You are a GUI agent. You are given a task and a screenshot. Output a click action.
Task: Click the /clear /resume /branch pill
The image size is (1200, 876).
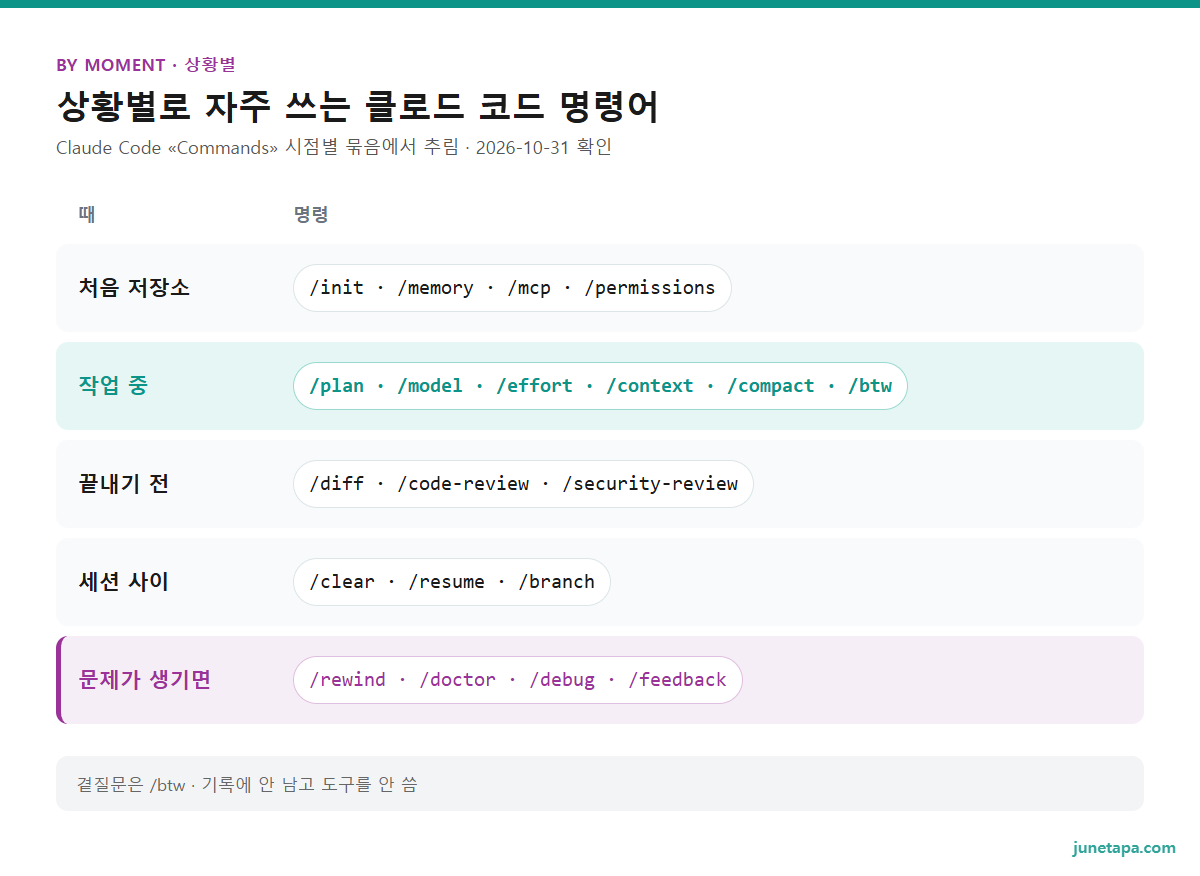pyautogui.click(x=452, y=582)
